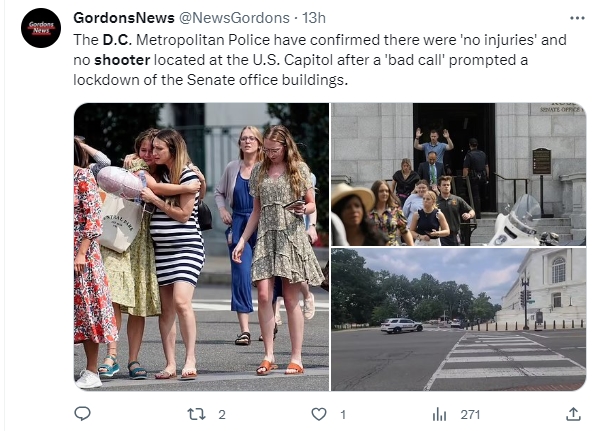View tweet analytics bar chart icon

[439, 414]
